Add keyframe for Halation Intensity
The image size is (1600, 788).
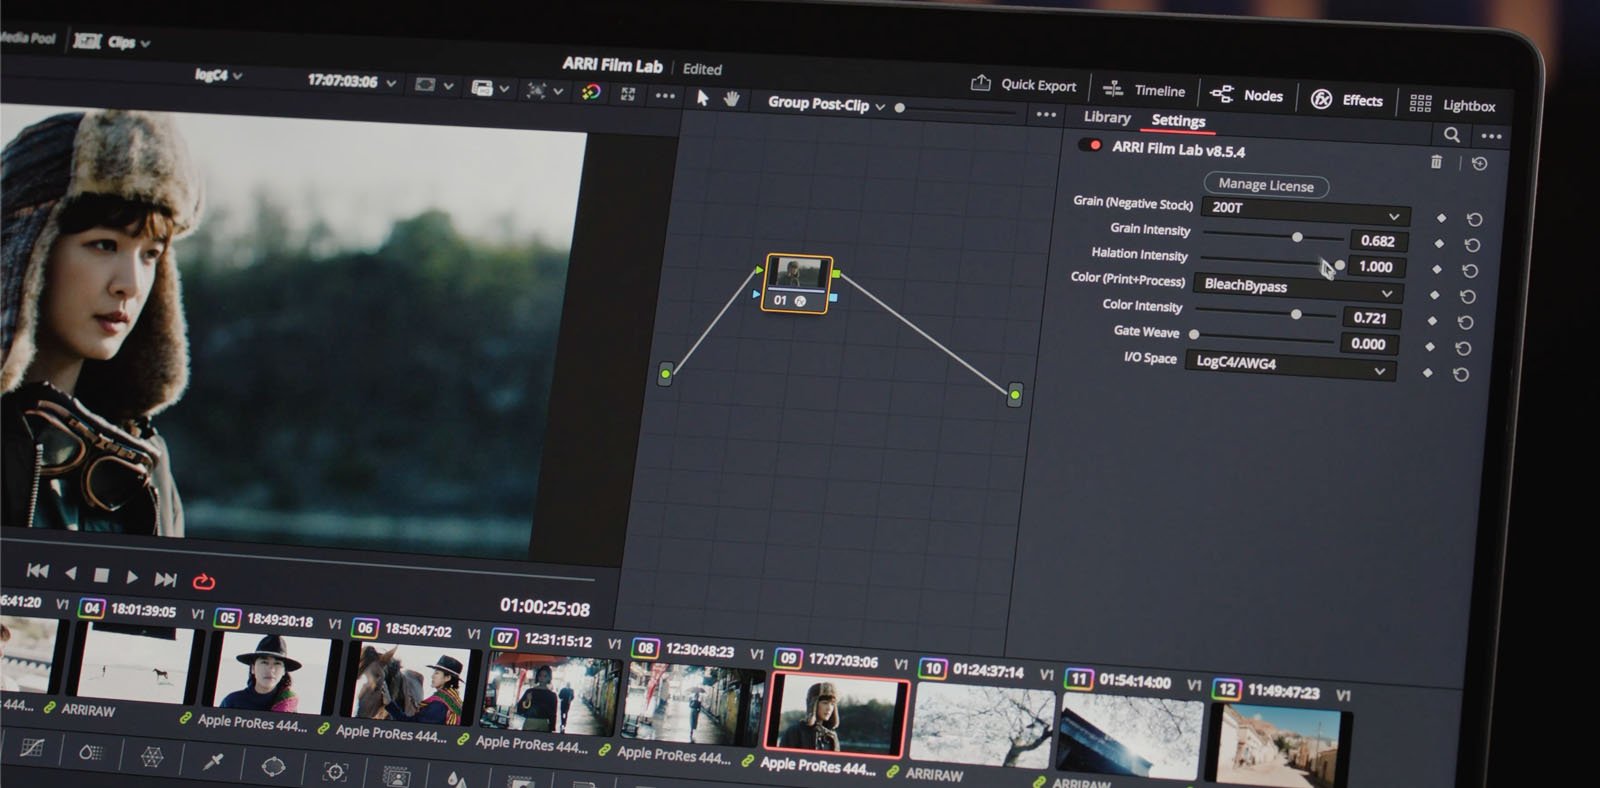[x=1437, y=269]
